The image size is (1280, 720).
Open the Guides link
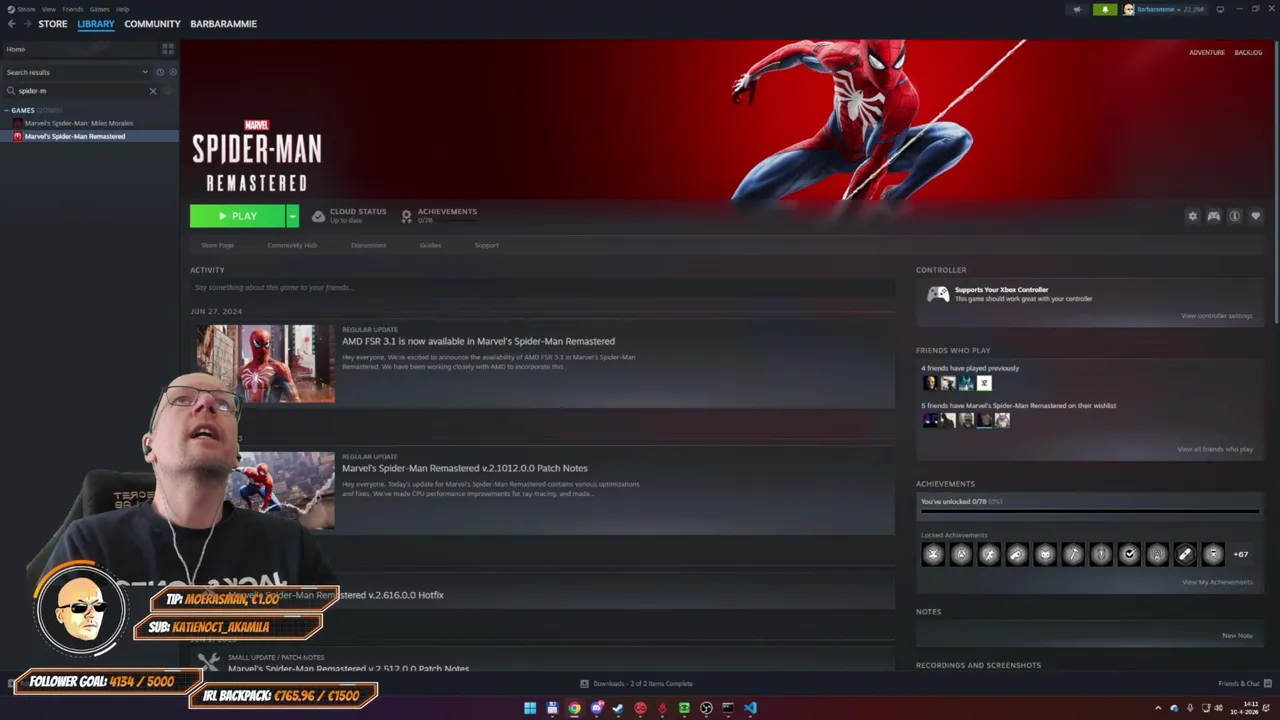click(x=430, y=245)
